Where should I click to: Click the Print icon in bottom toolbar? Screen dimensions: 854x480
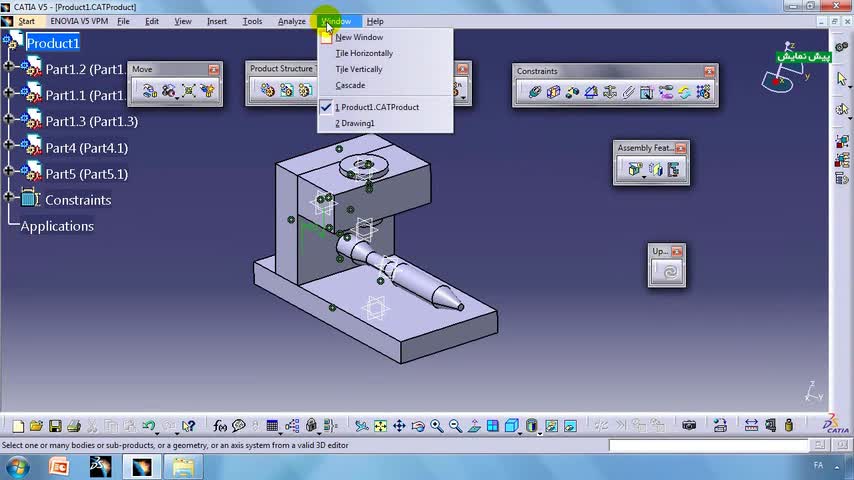coord(74,426)
